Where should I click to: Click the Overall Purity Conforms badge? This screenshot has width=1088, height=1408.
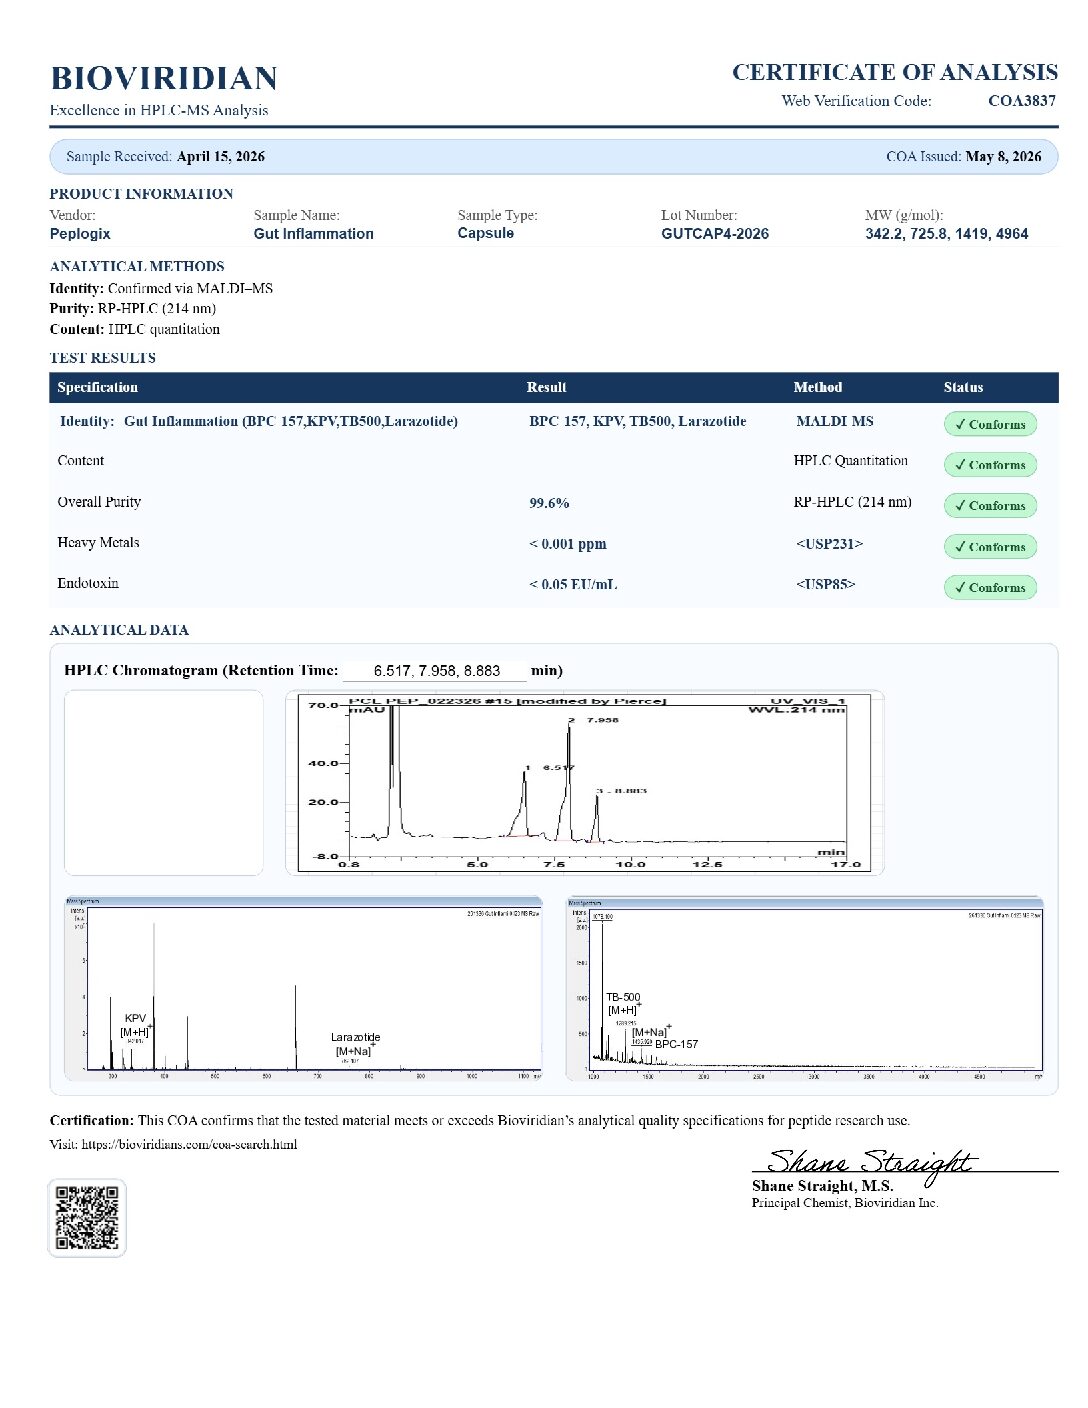990,505
